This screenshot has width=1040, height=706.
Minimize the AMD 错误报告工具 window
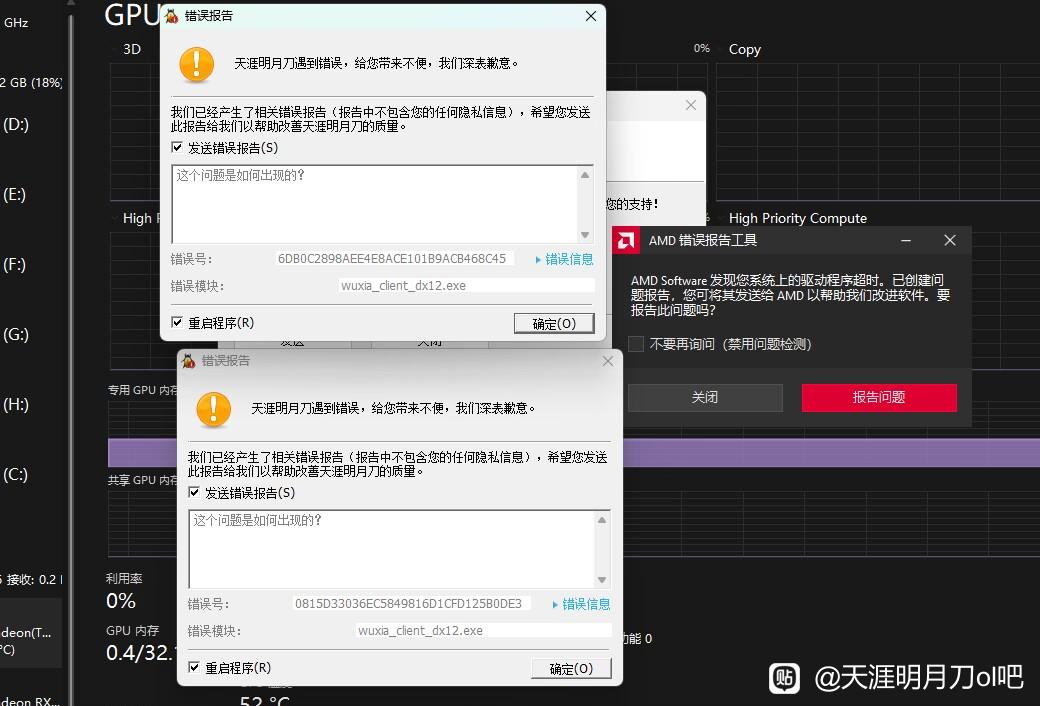coord(906,240)
